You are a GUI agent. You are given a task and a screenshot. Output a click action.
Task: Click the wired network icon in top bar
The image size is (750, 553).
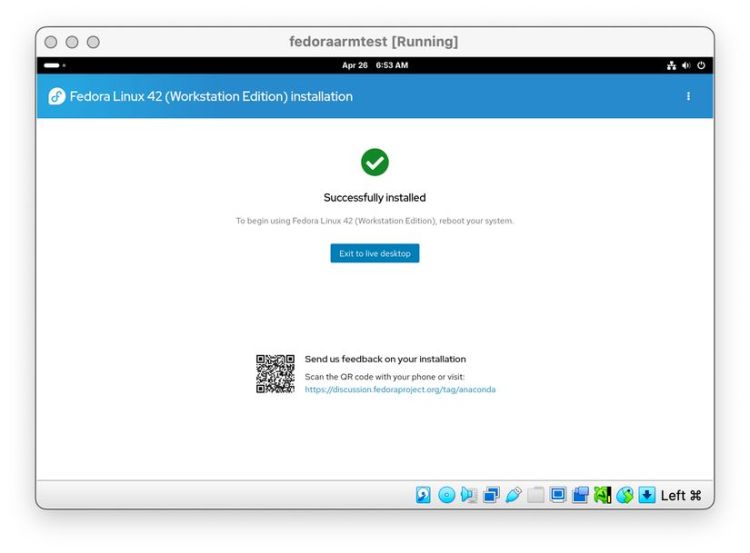[x=672, y=65]
